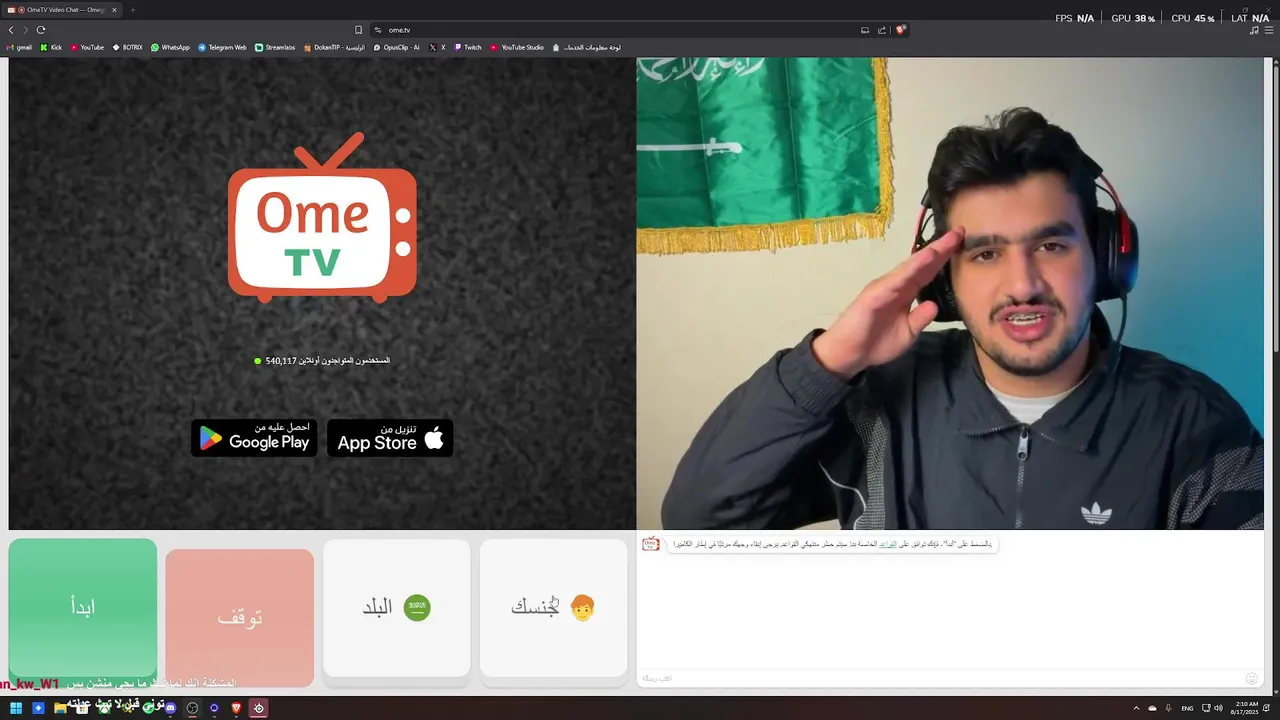The width and height of the screenshot is (1280, 720).
Task: Open the YouTube bookmark
Action: (87, 47)
